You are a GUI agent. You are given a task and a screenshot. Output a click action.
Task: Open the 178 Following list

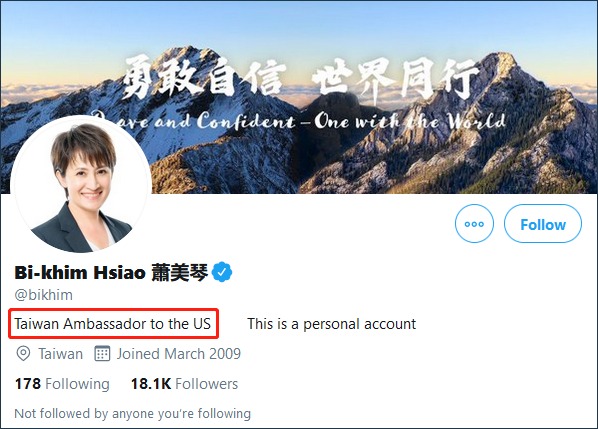coord(62,384)
